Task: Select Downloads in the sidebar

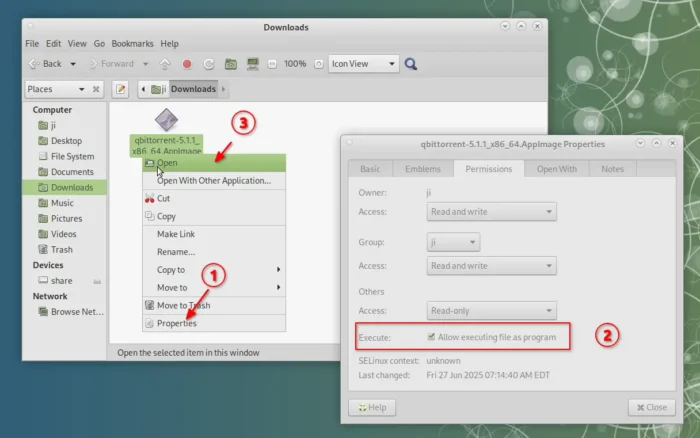Action: 65,188
